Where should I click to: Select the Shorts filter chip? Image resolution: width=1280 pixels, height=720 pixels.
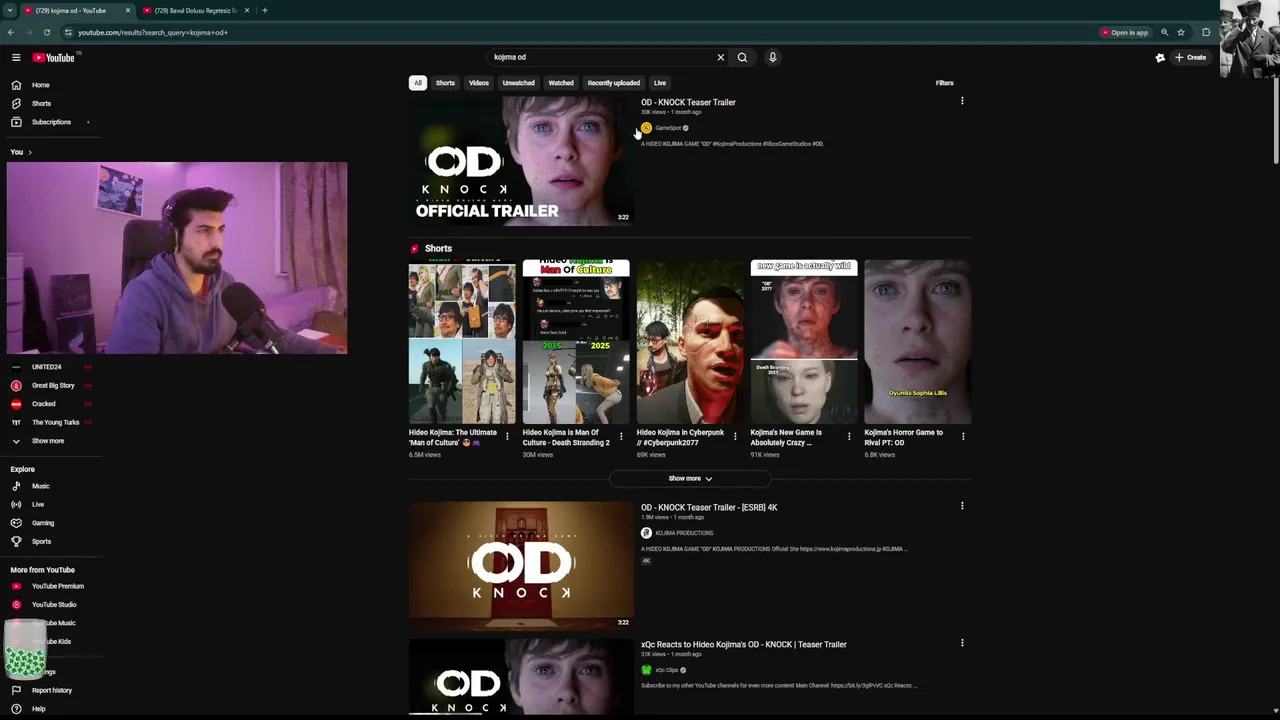(445, 83)
